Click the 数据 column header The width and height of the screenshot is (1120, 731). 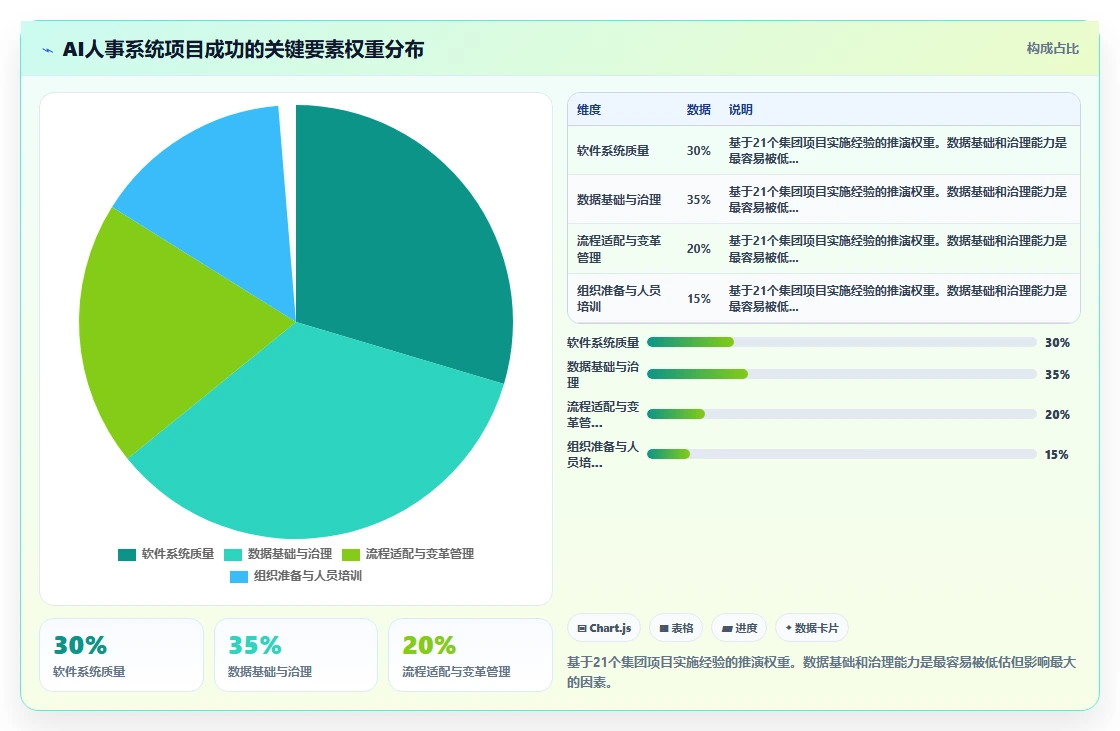pos(699,110)
